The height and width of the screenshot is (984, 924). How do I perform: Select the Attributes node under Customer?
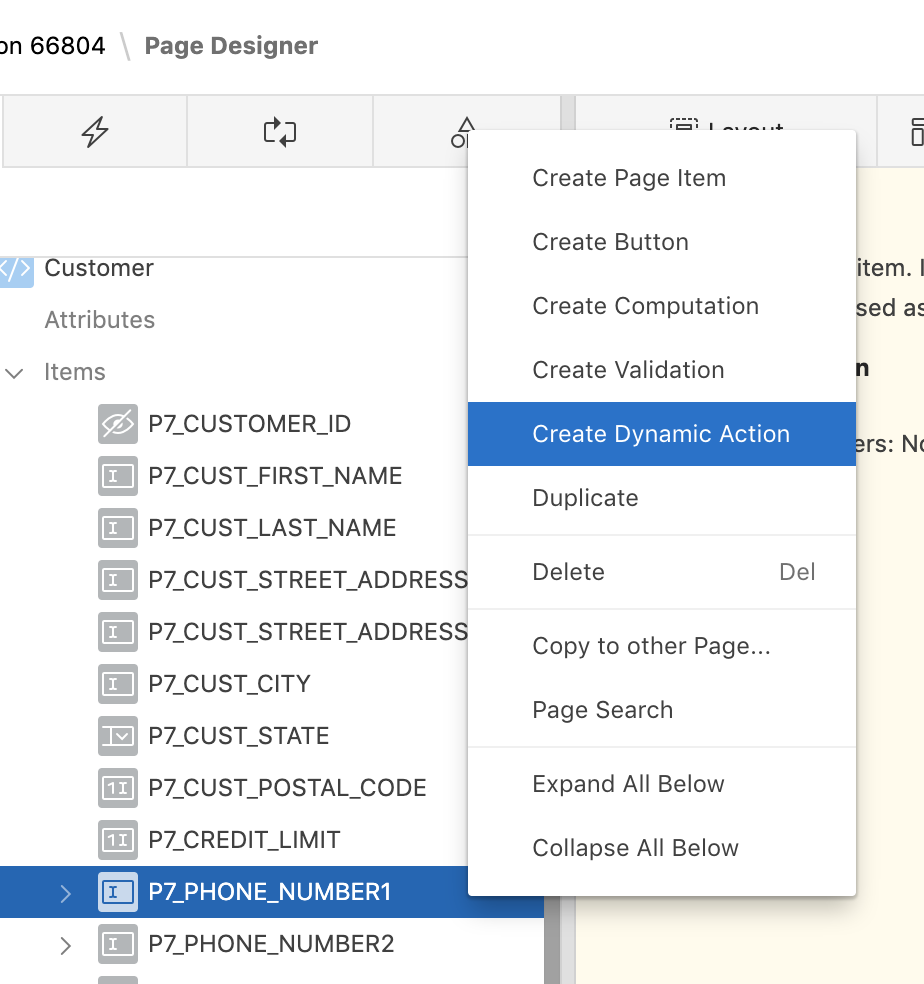click(x=100, y=320)
